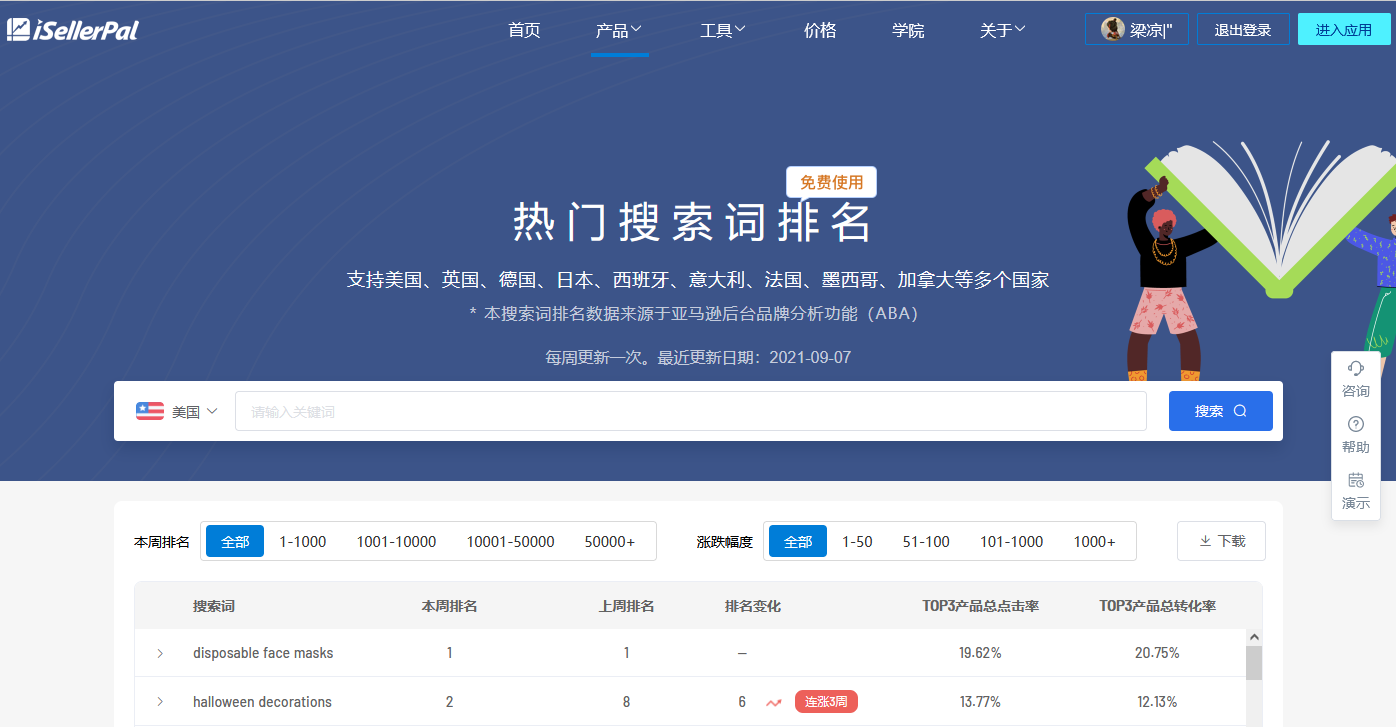Click the 搜索 search button
Screen dimensions: 1396x727
pos(1221,411)
